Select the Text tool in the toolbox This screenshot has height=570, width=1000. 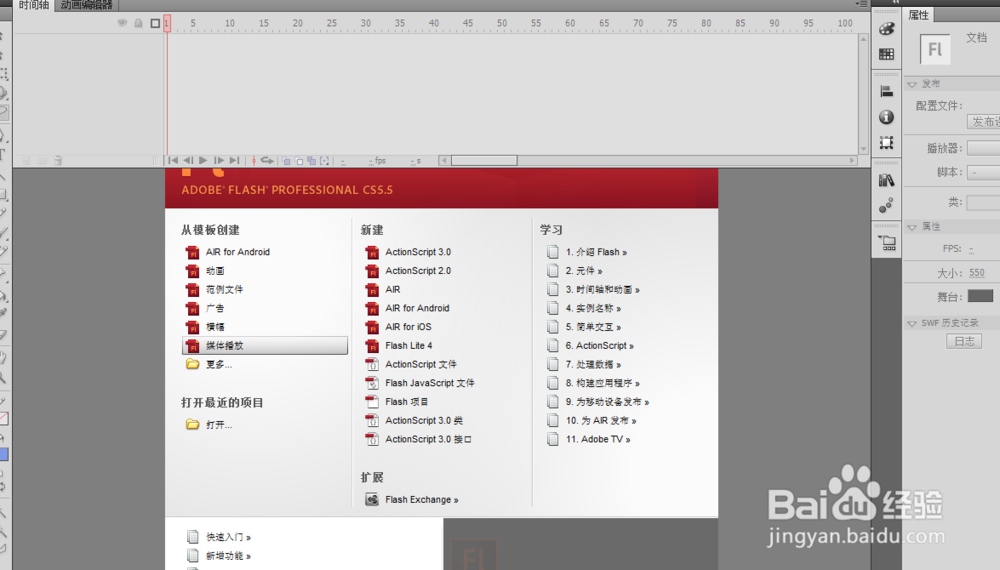click(x=3, y=155)
